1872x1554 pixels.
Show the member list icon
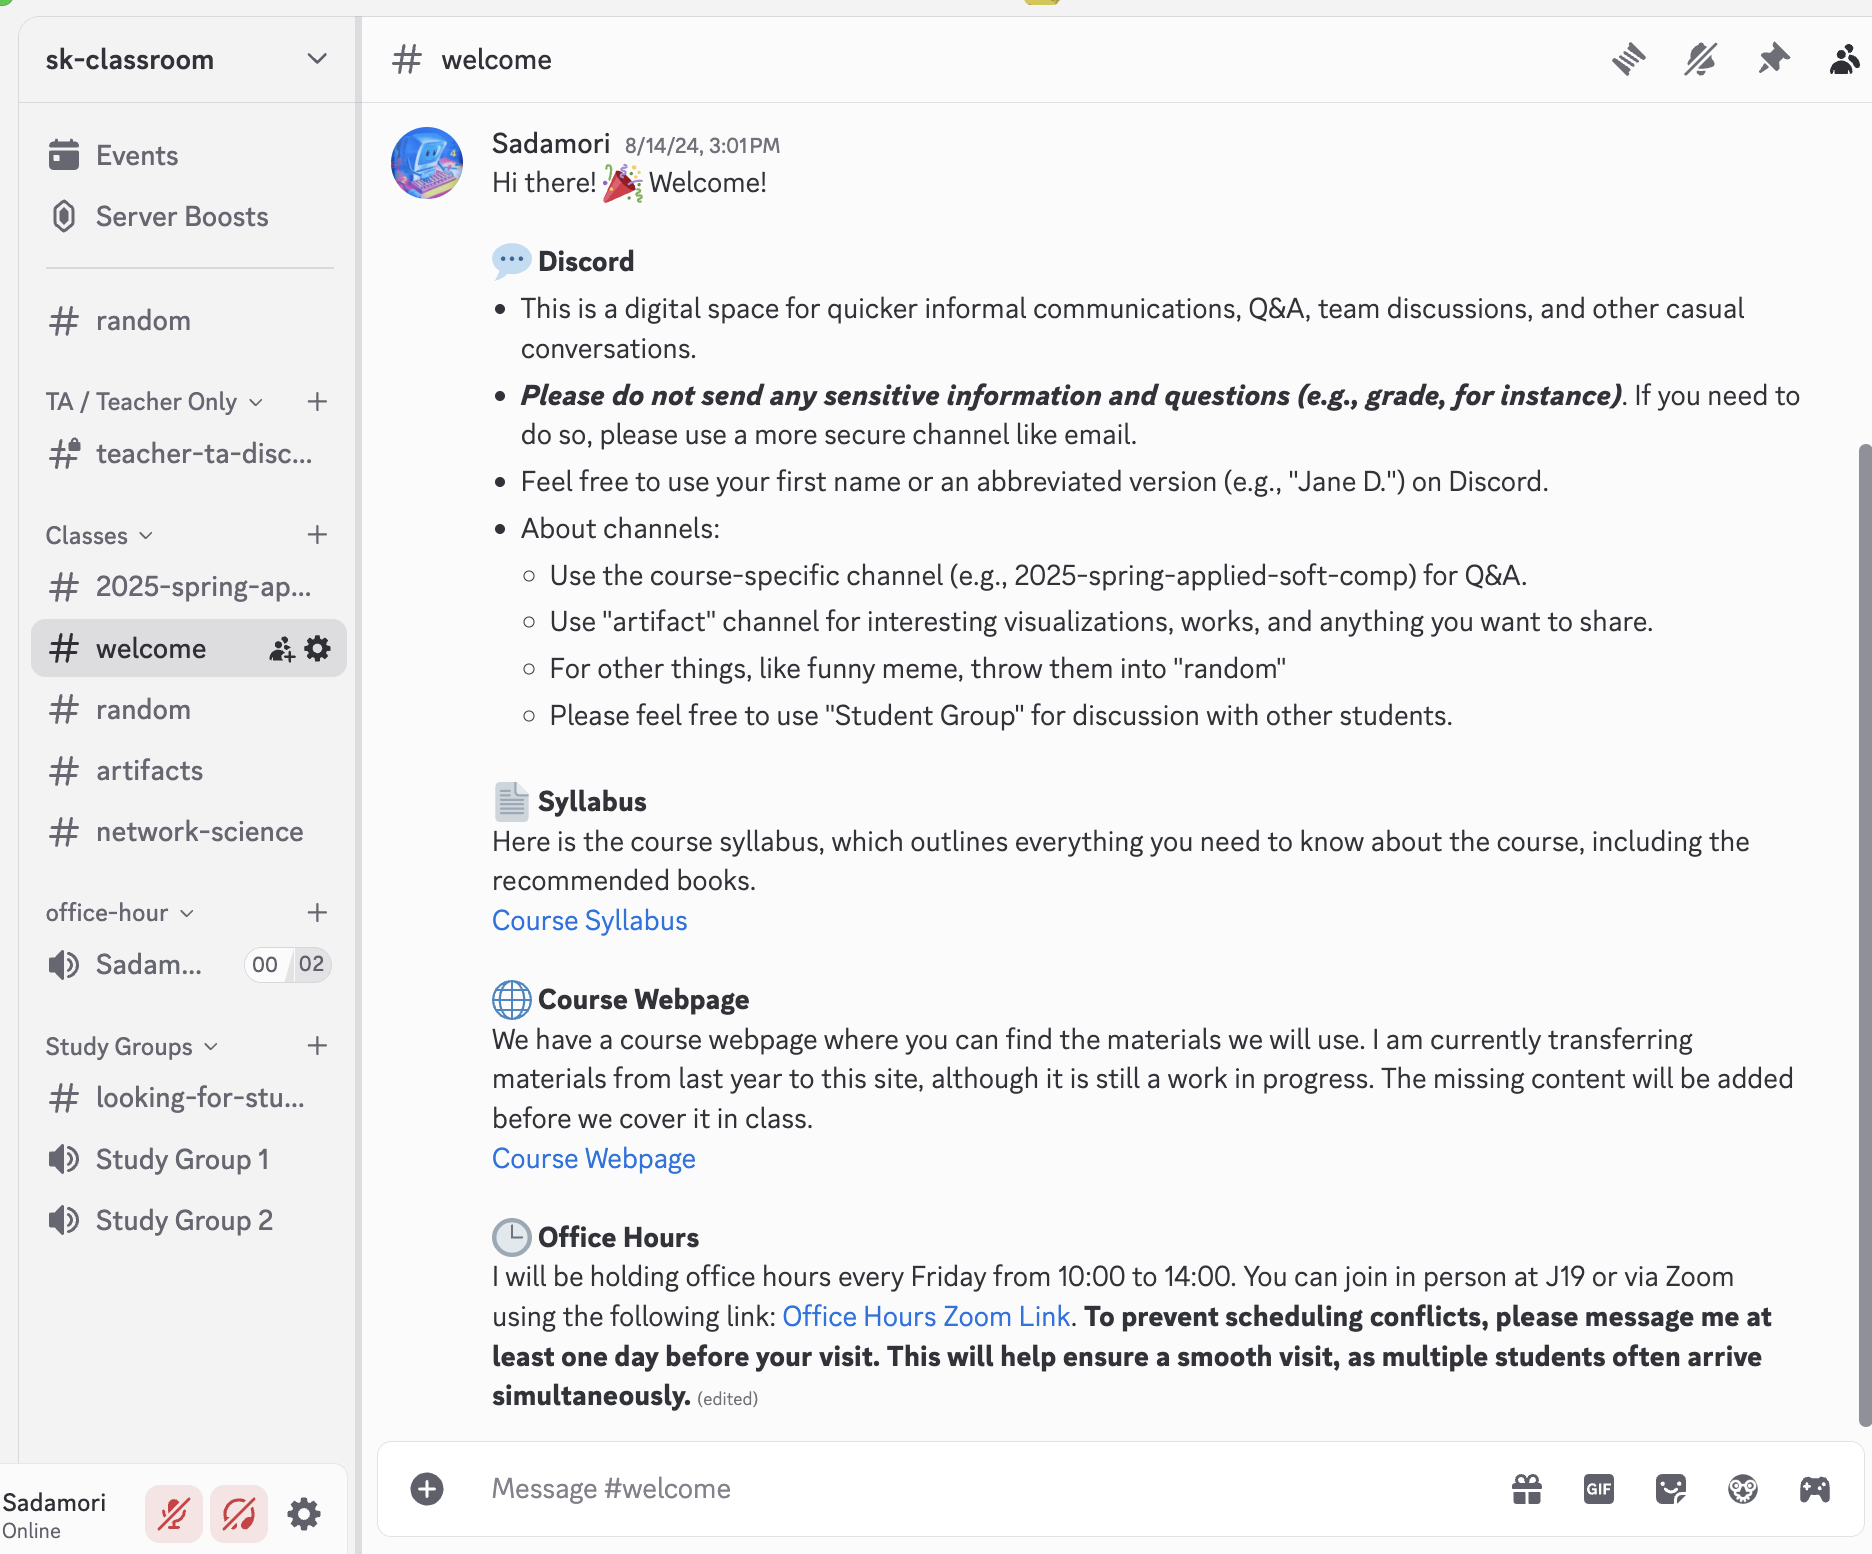coord(1845,60)
